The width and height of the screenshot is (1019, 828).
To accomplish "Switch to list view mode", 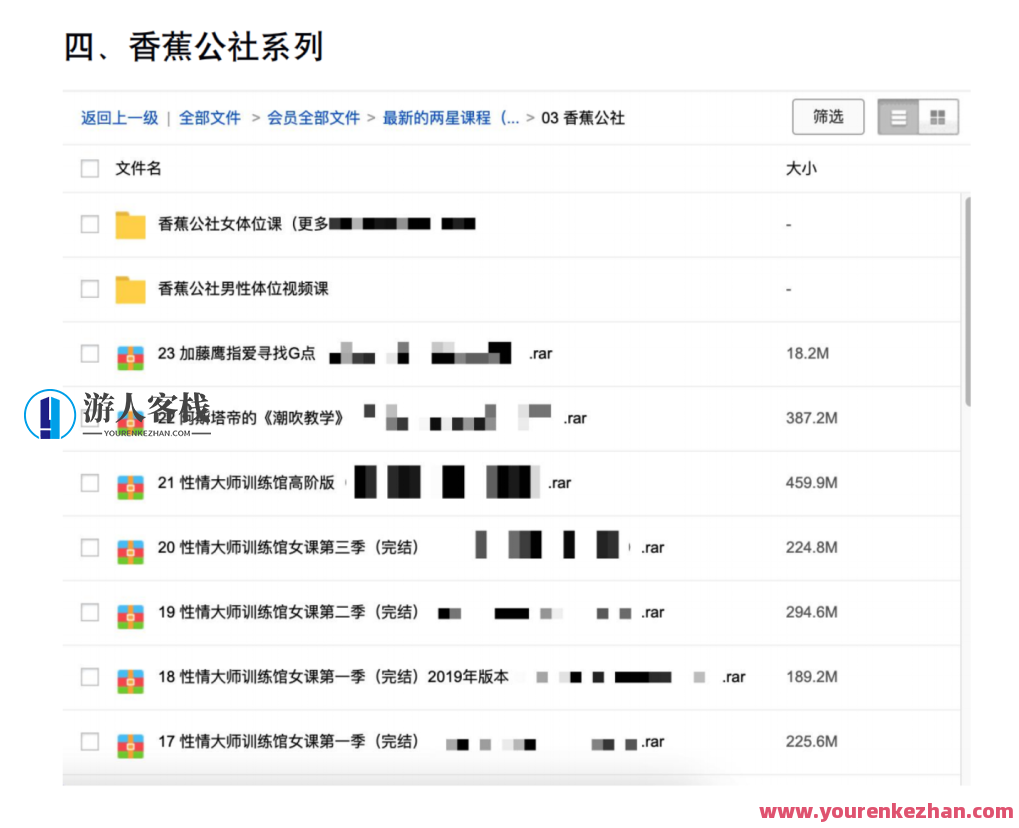I will coord(897,116).
